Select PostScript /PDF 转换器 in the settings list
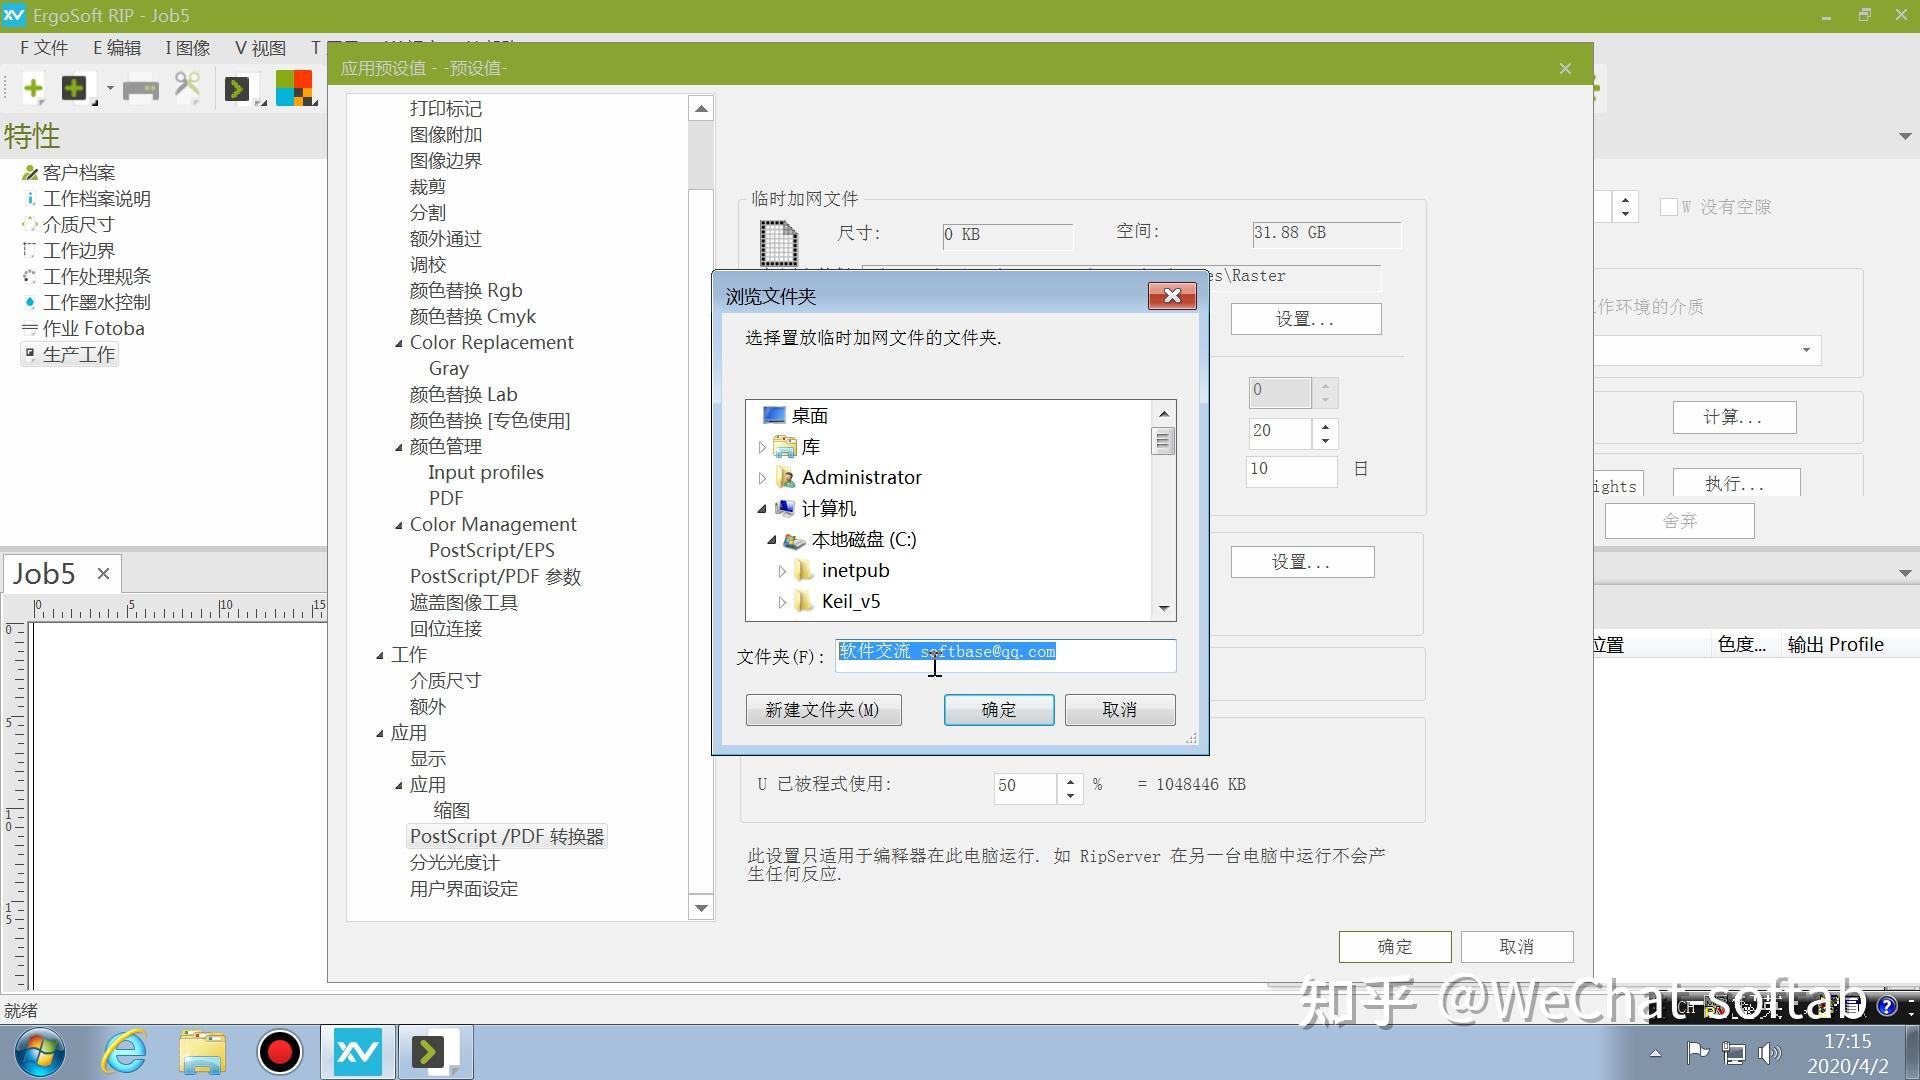This screenshot has height=1080, width=1920. point(506,835)
